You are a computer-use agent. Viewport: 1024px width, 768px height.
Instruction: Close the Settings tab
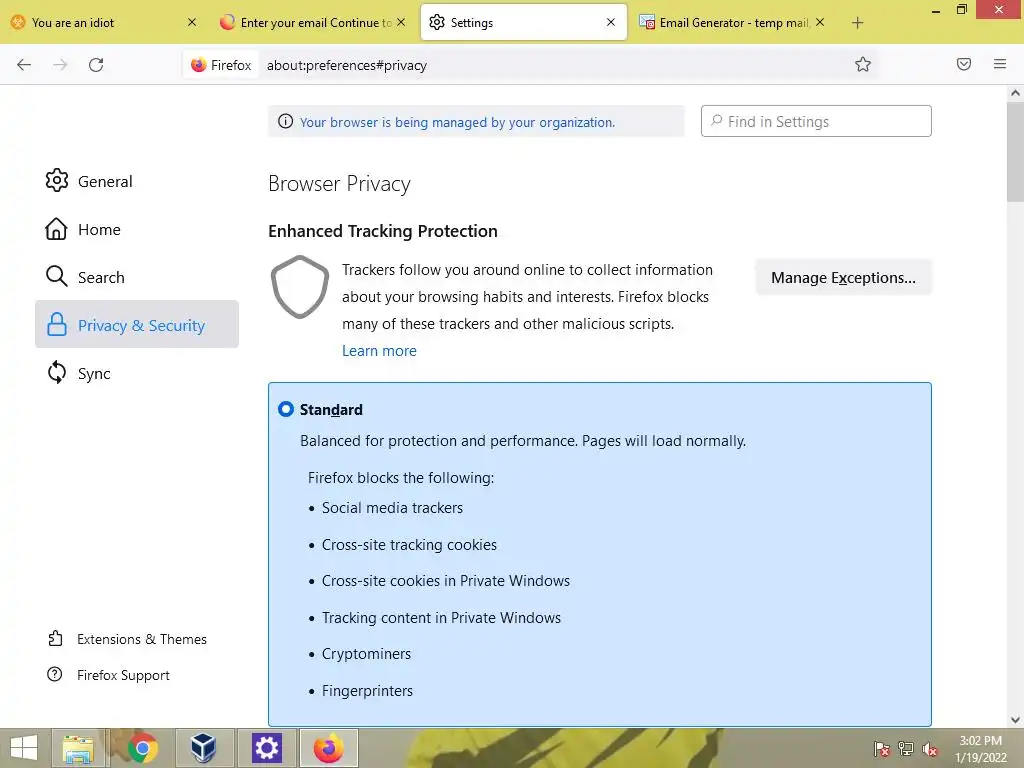coord(611,22)
